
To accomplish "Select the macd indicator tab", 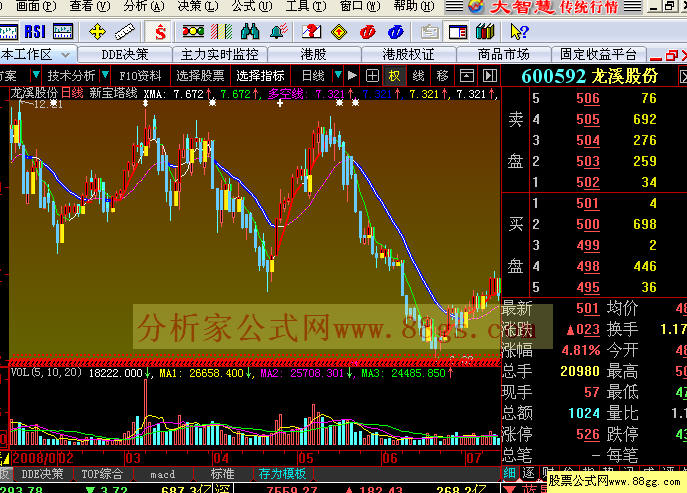I will click(163, 474).
